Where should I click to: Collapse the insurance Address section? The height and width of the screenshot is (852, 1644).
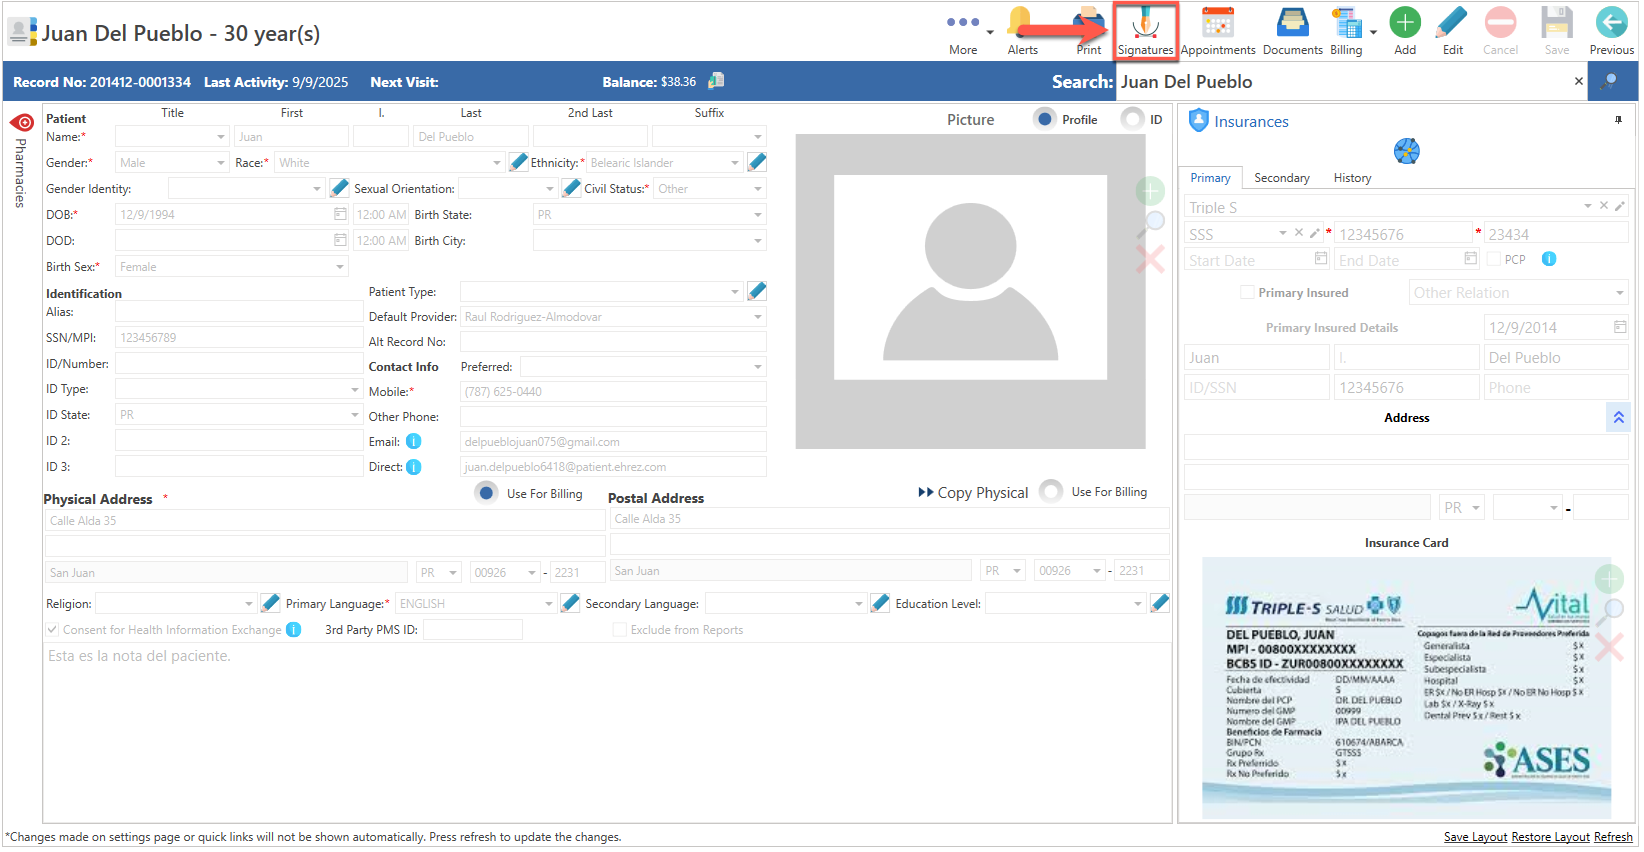pos(1618,418)
